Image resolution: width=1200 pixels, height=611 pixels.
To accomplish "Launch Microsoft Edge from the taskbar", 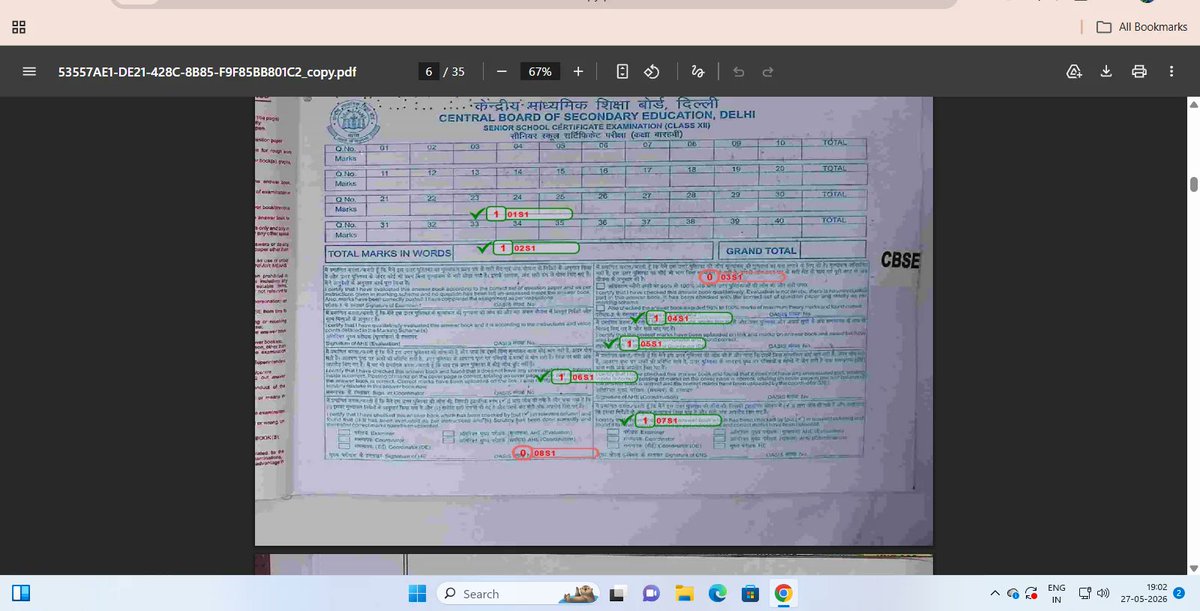I will tap(717, 593).
